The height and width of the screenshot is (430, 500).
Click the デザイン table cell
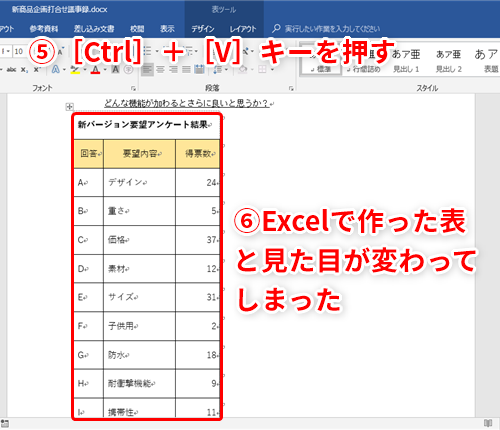pyautogui.click(x=139, y=182)
